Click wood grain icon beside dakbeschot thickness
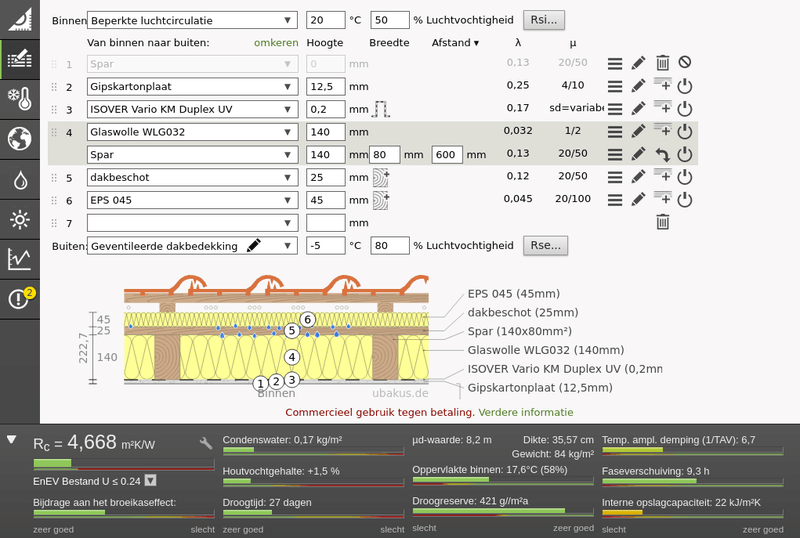Screen dimensions: 800x538 coord(381,178)
